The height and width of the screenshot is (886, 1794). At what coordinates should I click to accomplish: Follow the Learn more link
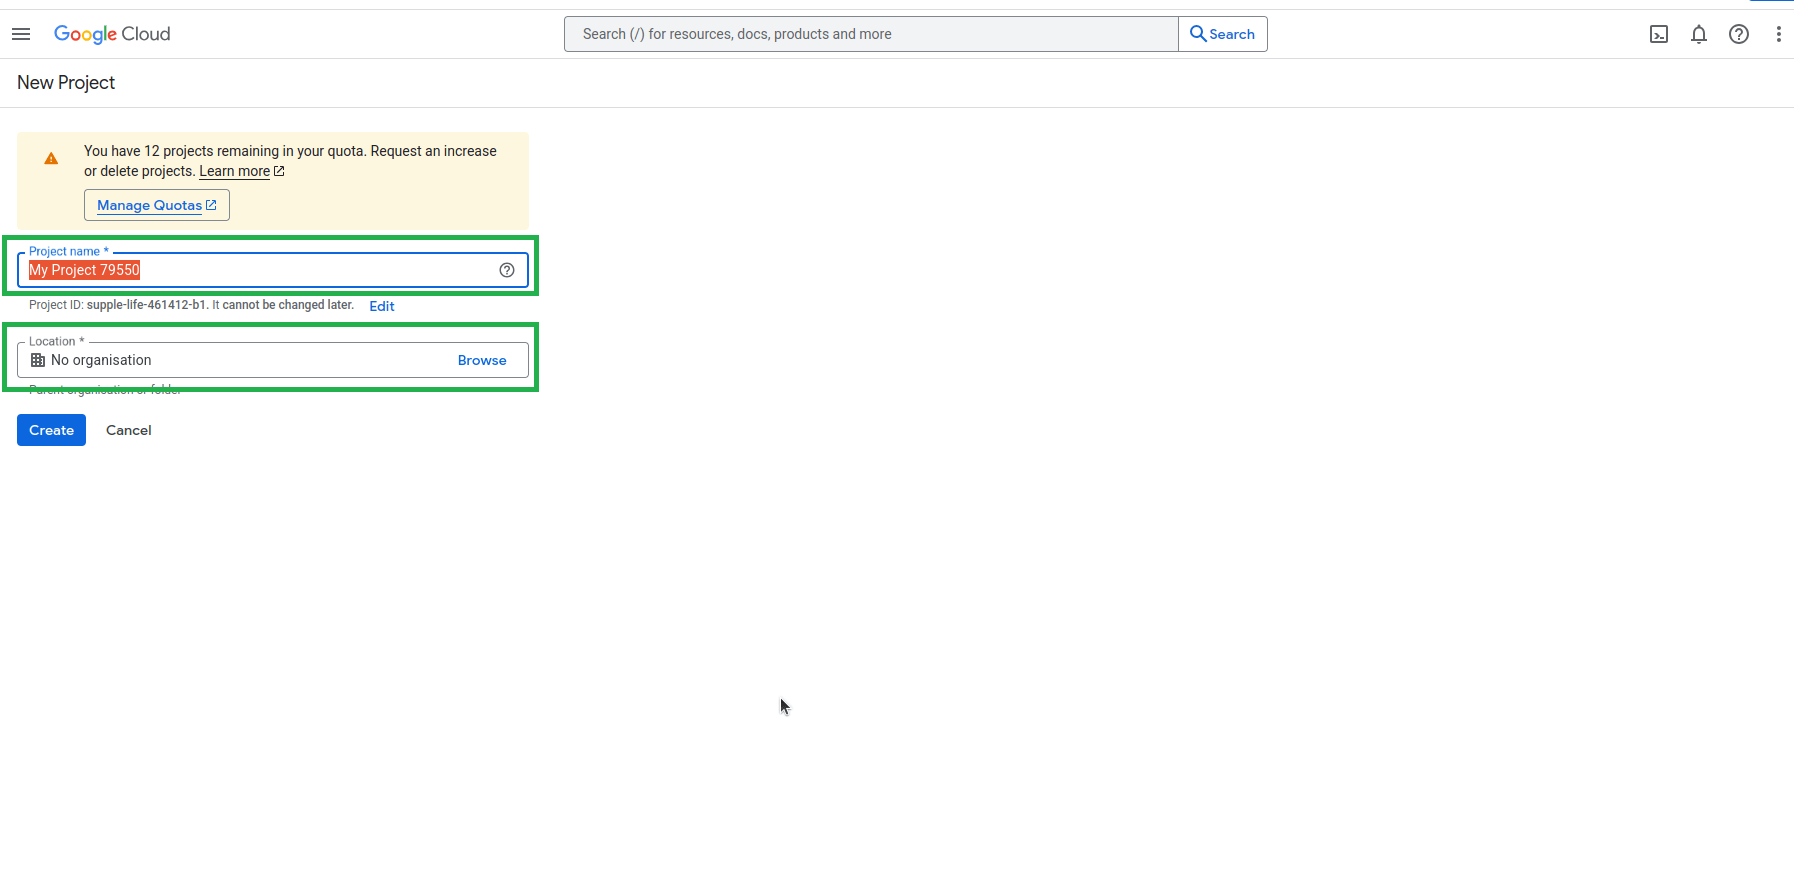234,171
